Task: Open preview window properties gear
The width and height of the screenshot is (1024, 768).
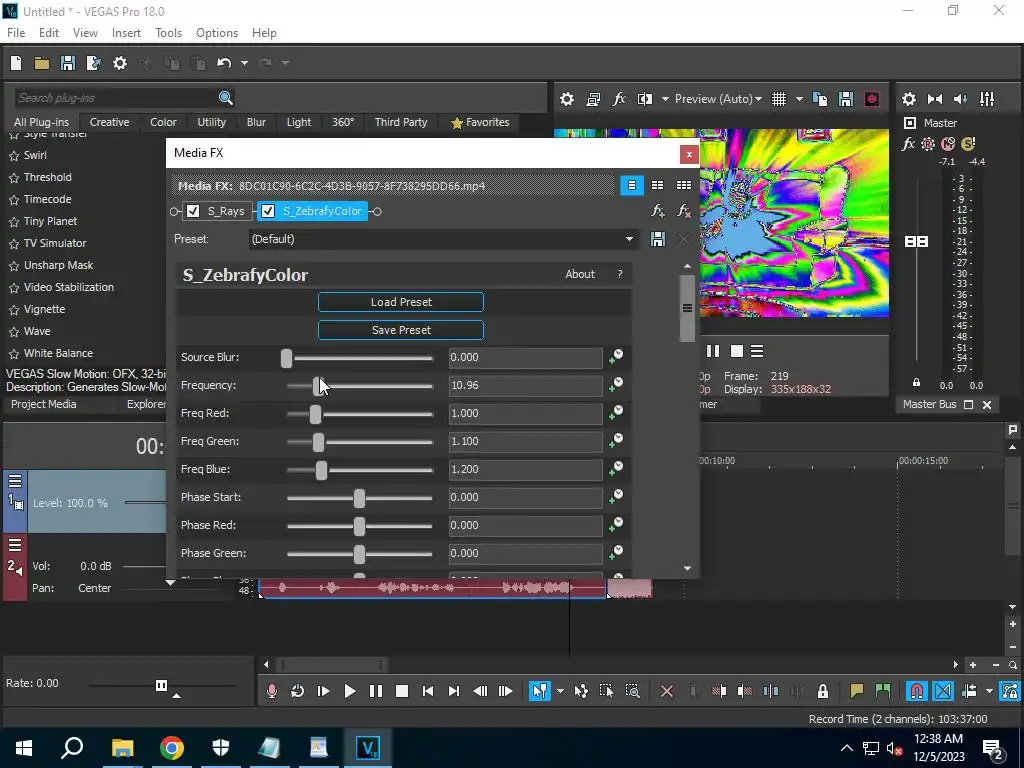Action: coord(567,99)
